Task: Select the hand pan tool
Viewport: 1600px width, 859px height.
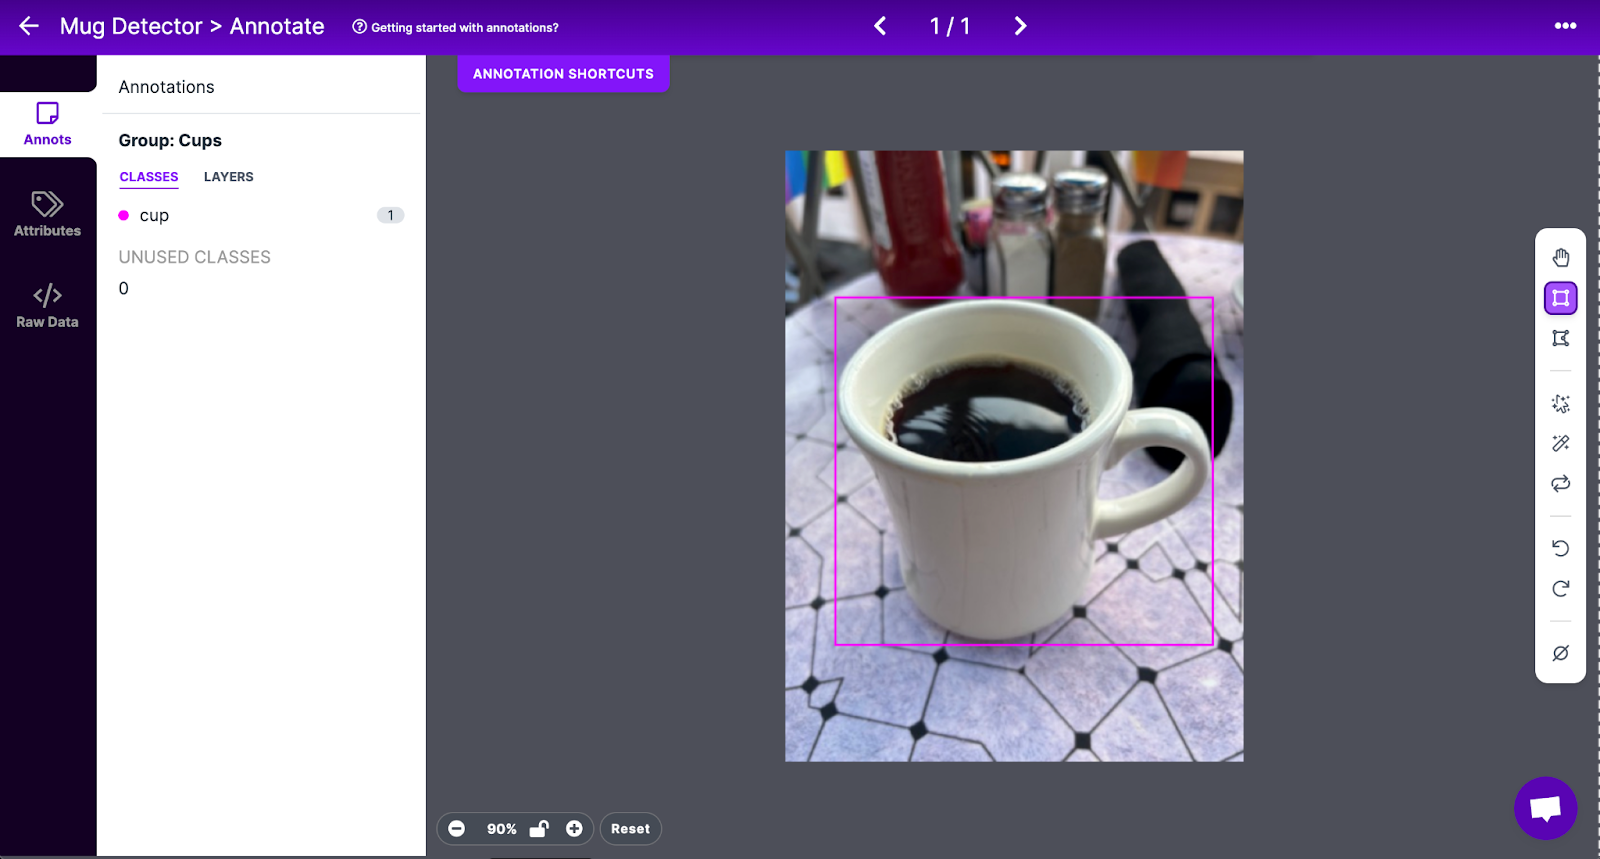Action: pos(1560,258)
